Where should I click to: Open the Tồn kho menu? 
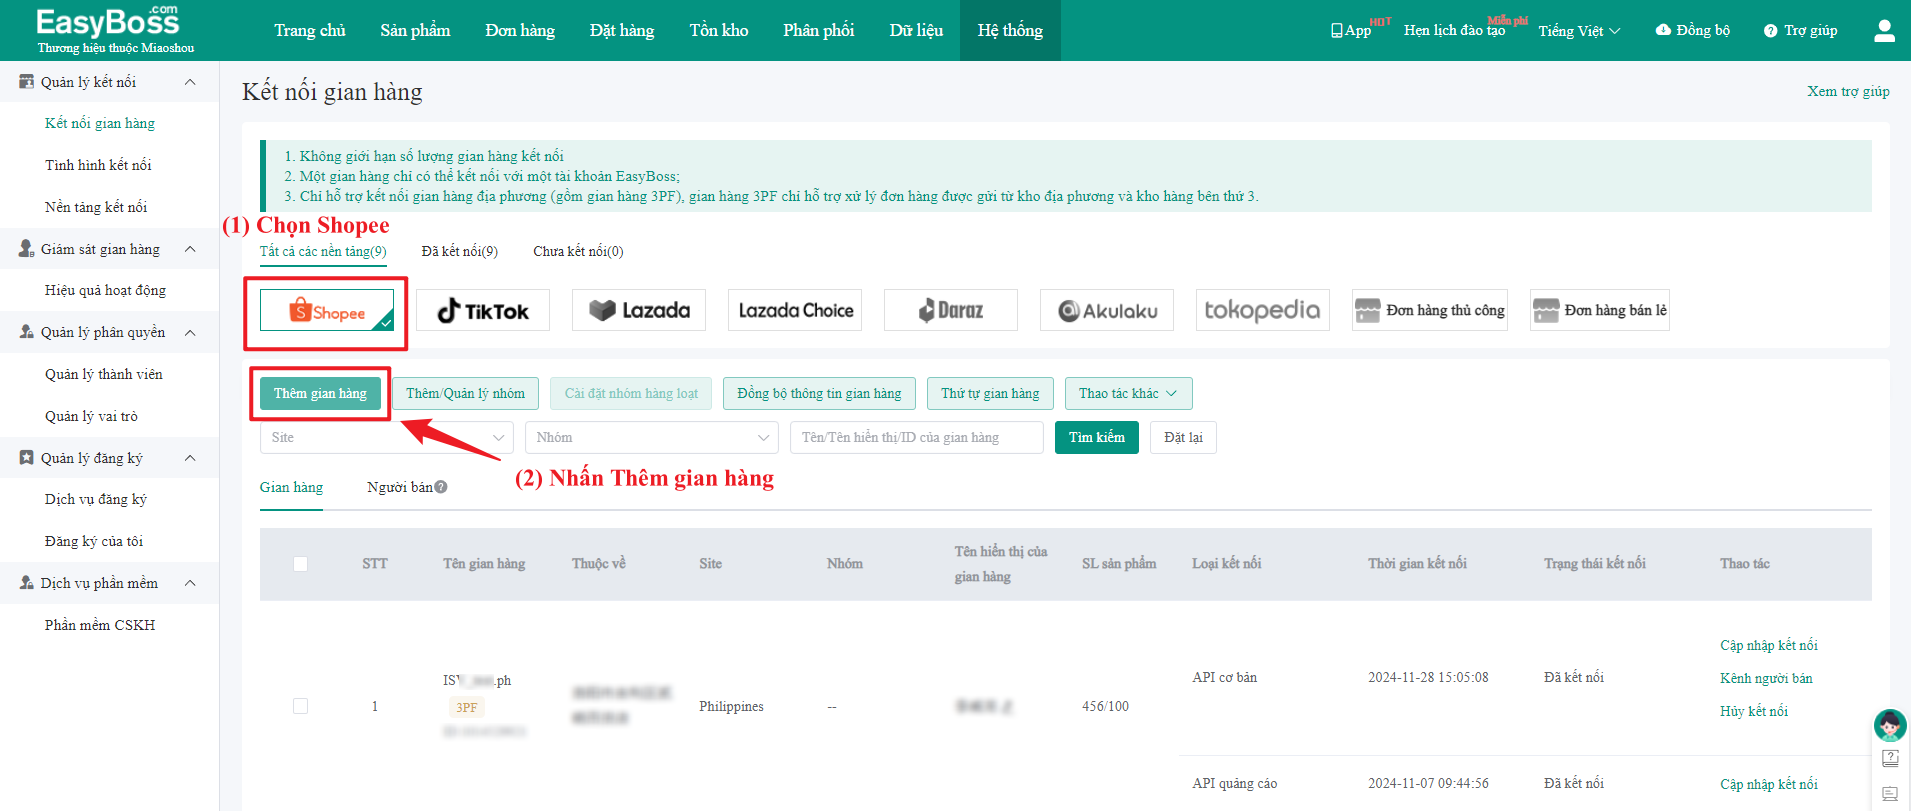(x=719, y=31)
